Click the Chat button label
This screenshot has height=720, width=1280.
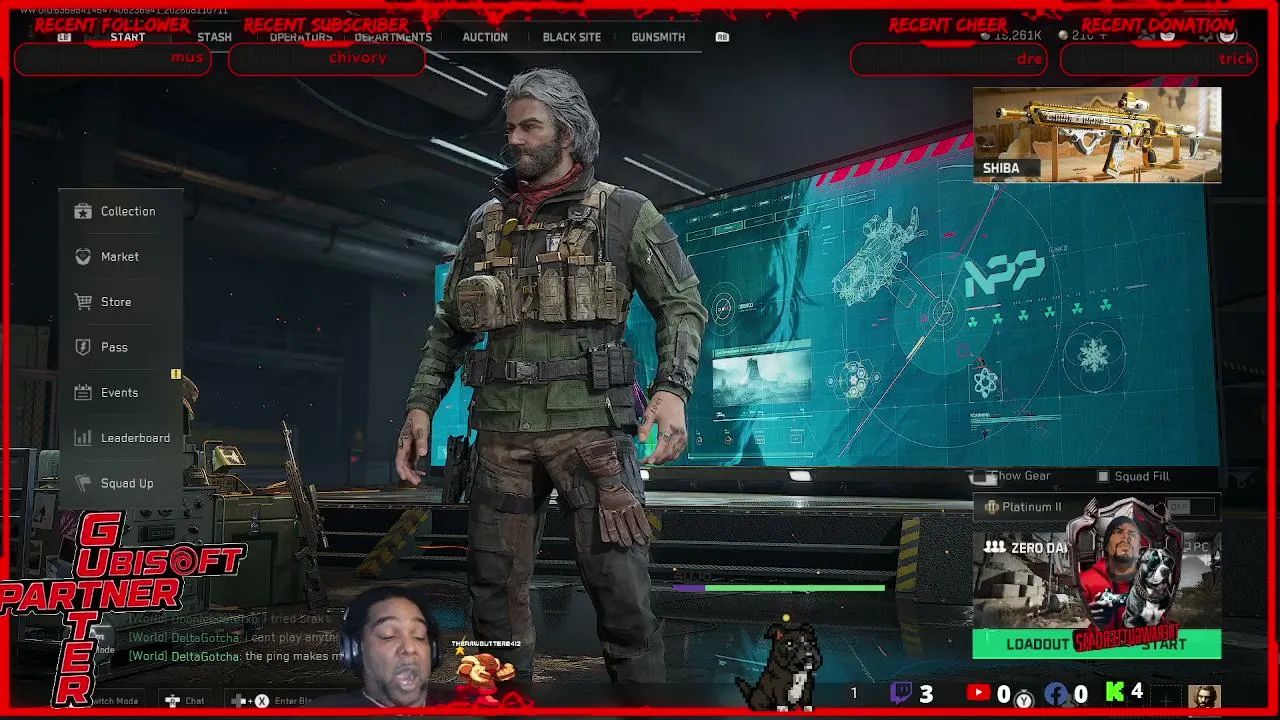point(195,701)
